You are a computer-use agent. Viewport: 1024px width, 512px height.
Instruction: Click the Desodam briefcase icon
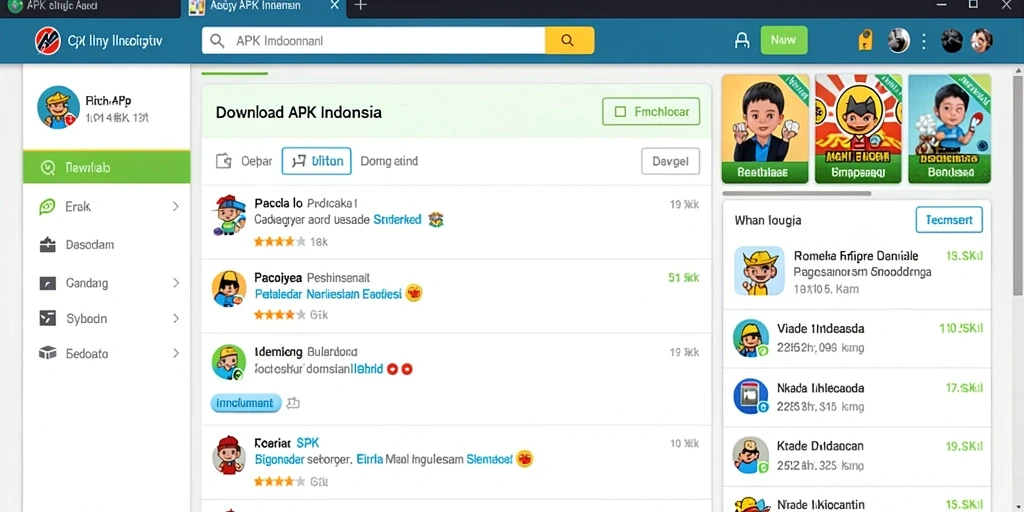(48, 245)
